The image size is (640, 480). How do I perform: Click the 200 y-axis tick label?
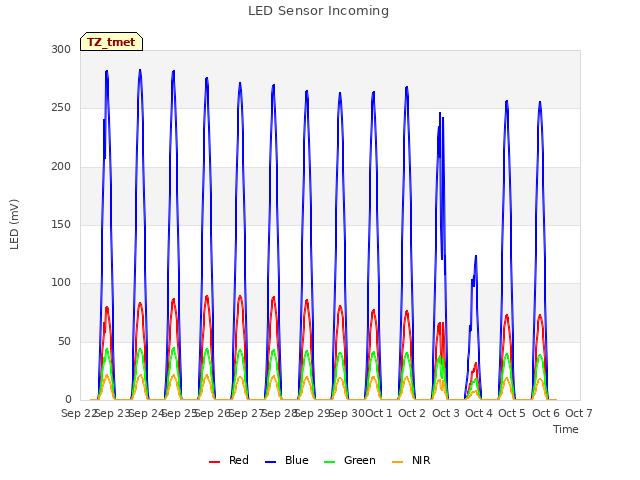coord(61,167)
